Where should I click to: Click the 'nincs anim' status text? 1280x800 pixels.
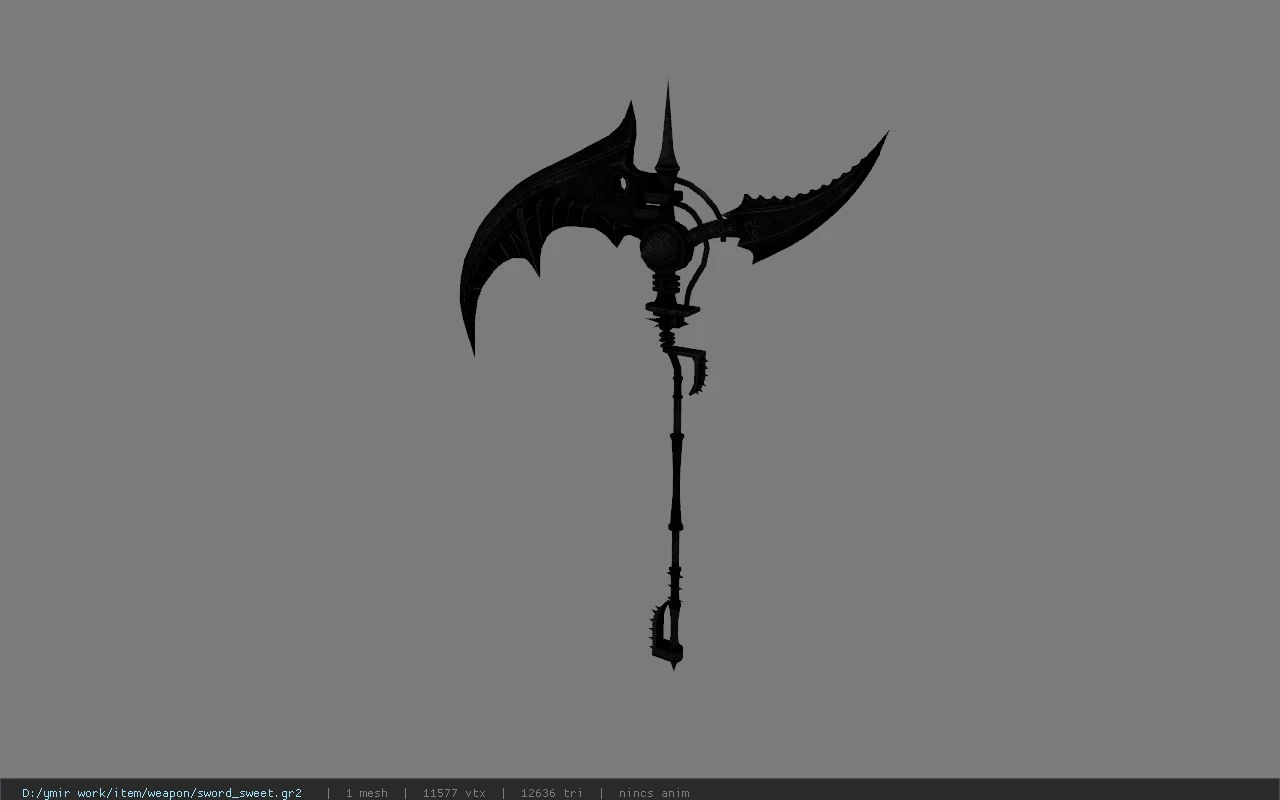(x=654, y=793)
